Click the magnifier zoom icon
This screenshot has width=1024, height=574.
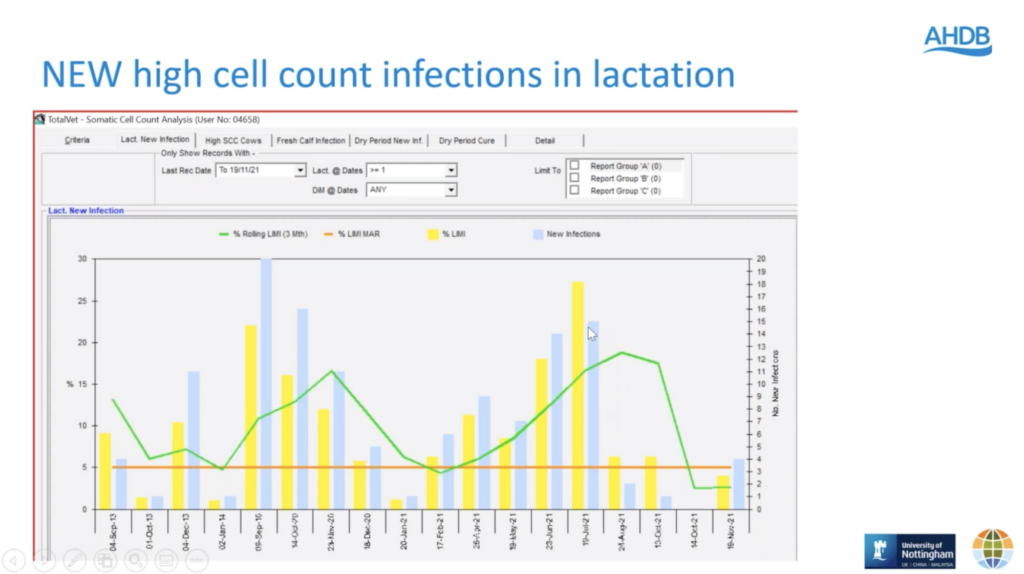tap(137, 561)
